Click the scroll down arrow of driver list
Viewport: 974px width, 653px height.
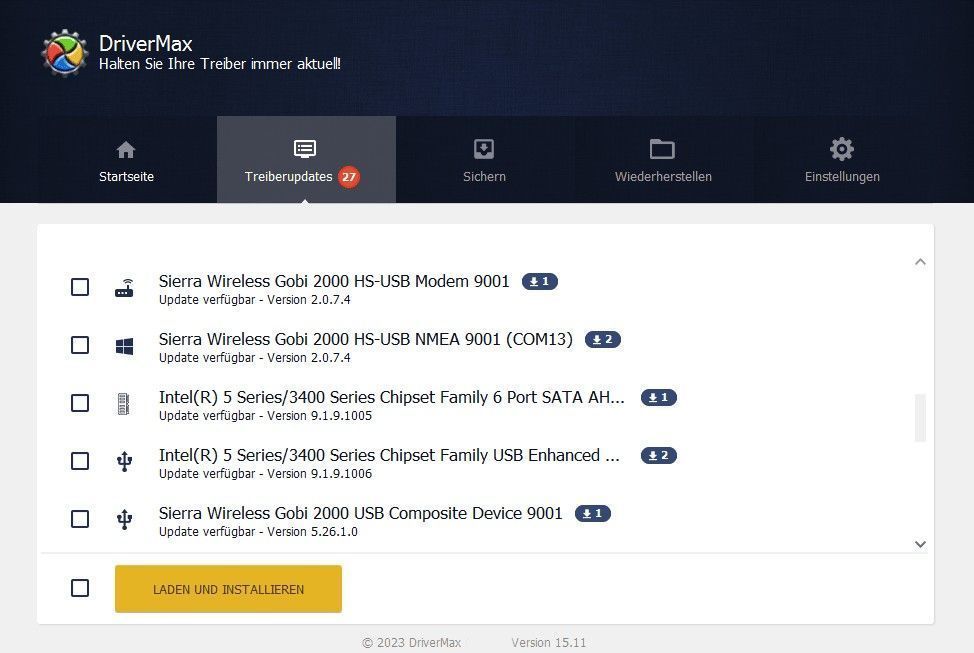click(921, 544)
